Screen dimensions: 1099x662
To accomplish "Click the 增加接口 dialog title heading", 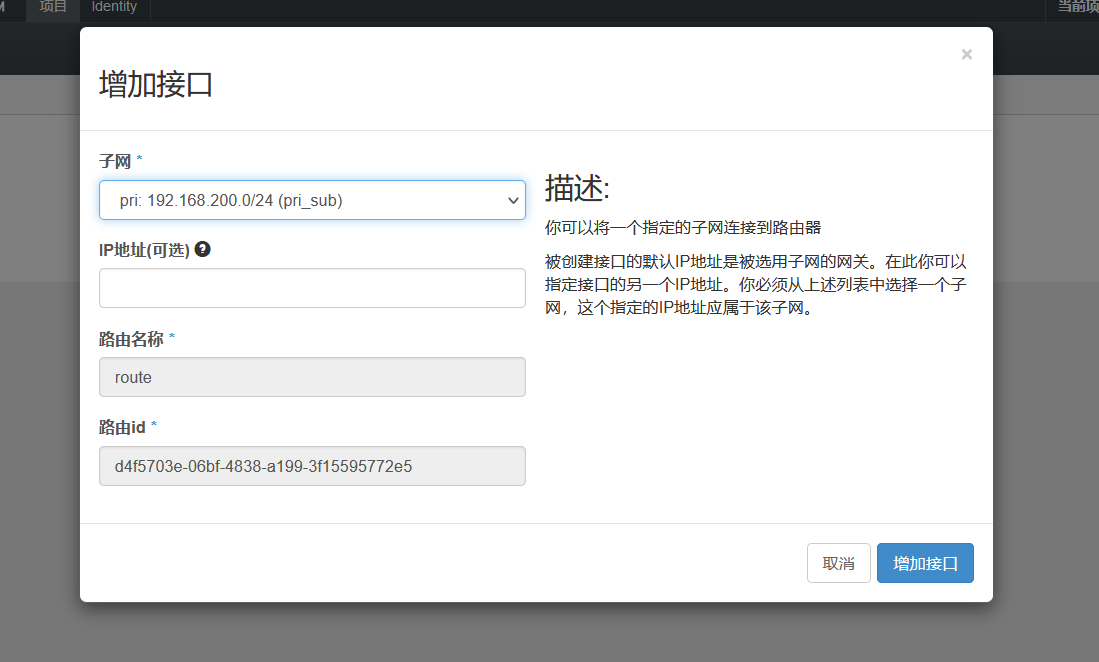I will [x=156, y=84].
